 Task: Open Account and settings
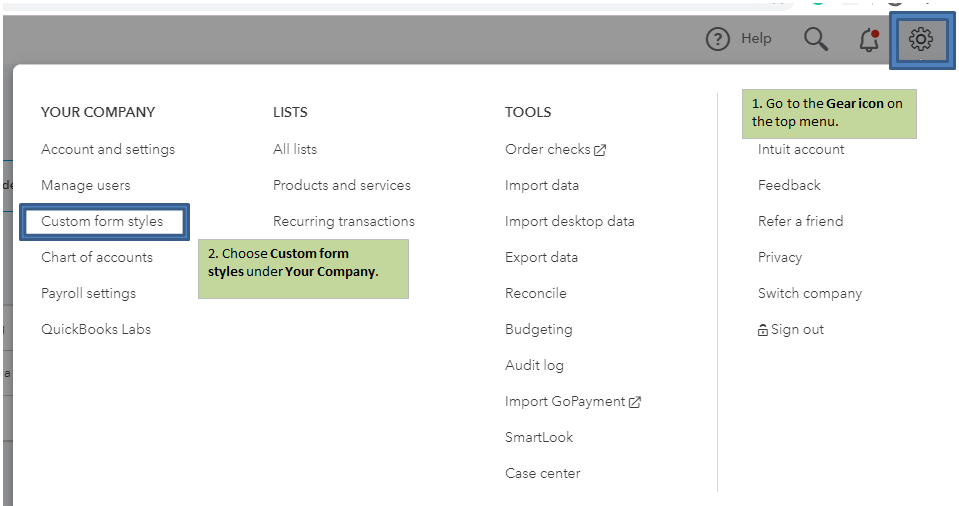coord(108,149)
